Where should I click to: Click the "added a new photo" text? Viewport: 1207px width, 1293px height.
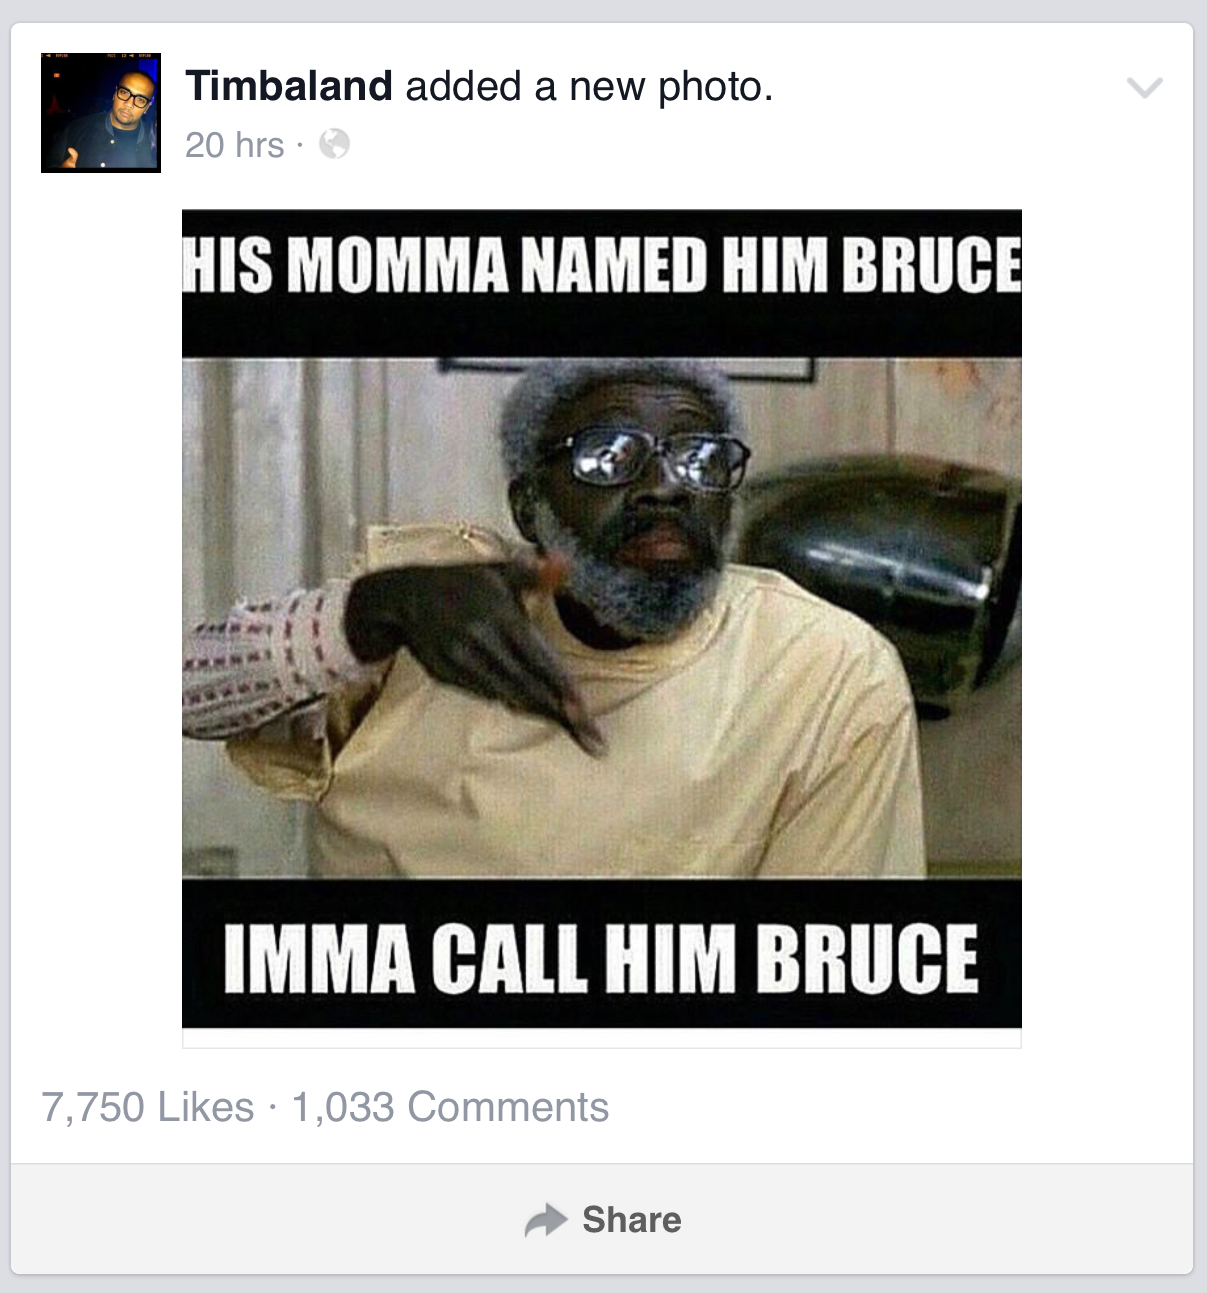pos(589,87)
